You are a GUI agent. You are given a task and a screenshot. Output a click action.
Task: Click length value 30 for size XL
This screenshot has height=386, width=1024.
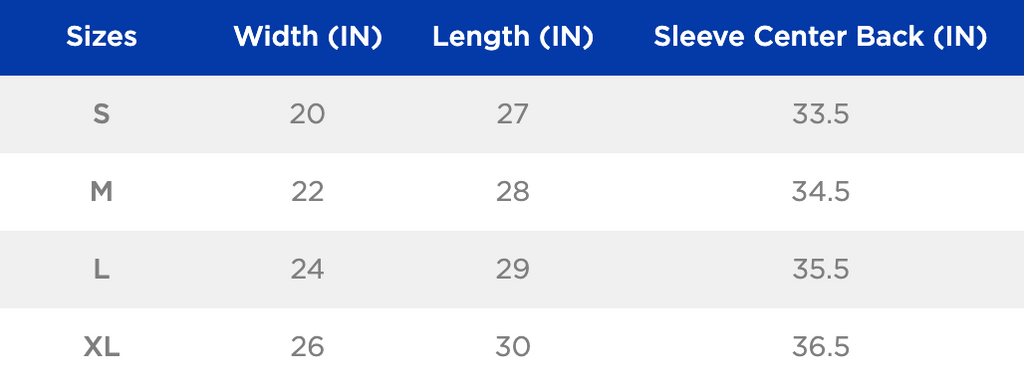tap(513, 347)
